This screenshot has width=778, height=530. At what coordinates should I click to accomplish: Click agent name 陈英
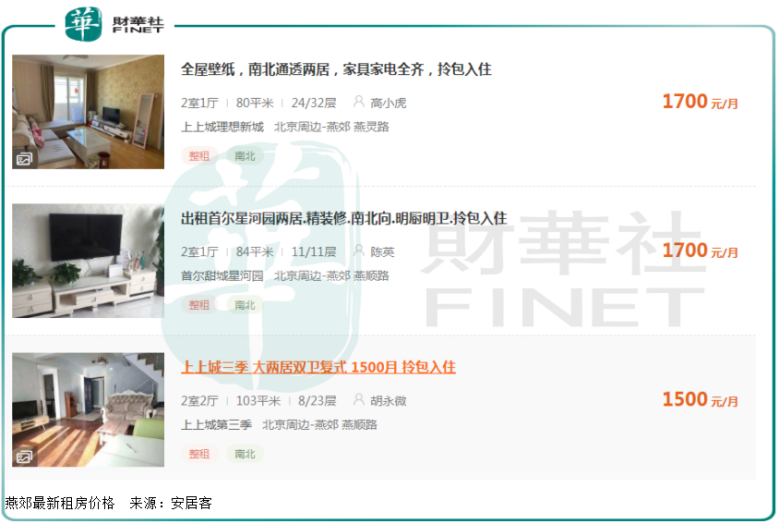pyautogui.click(x=382, y=252)
